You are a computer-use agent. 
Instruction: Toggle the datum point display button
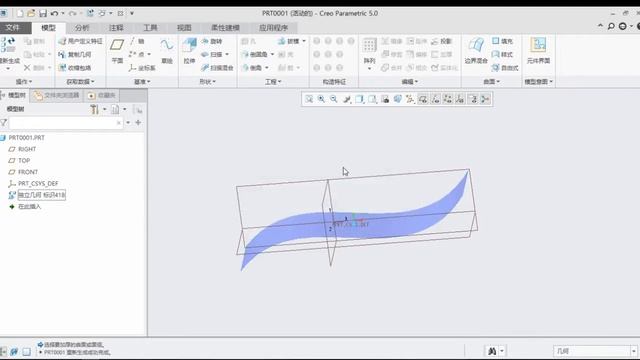[x=448, y=99]
